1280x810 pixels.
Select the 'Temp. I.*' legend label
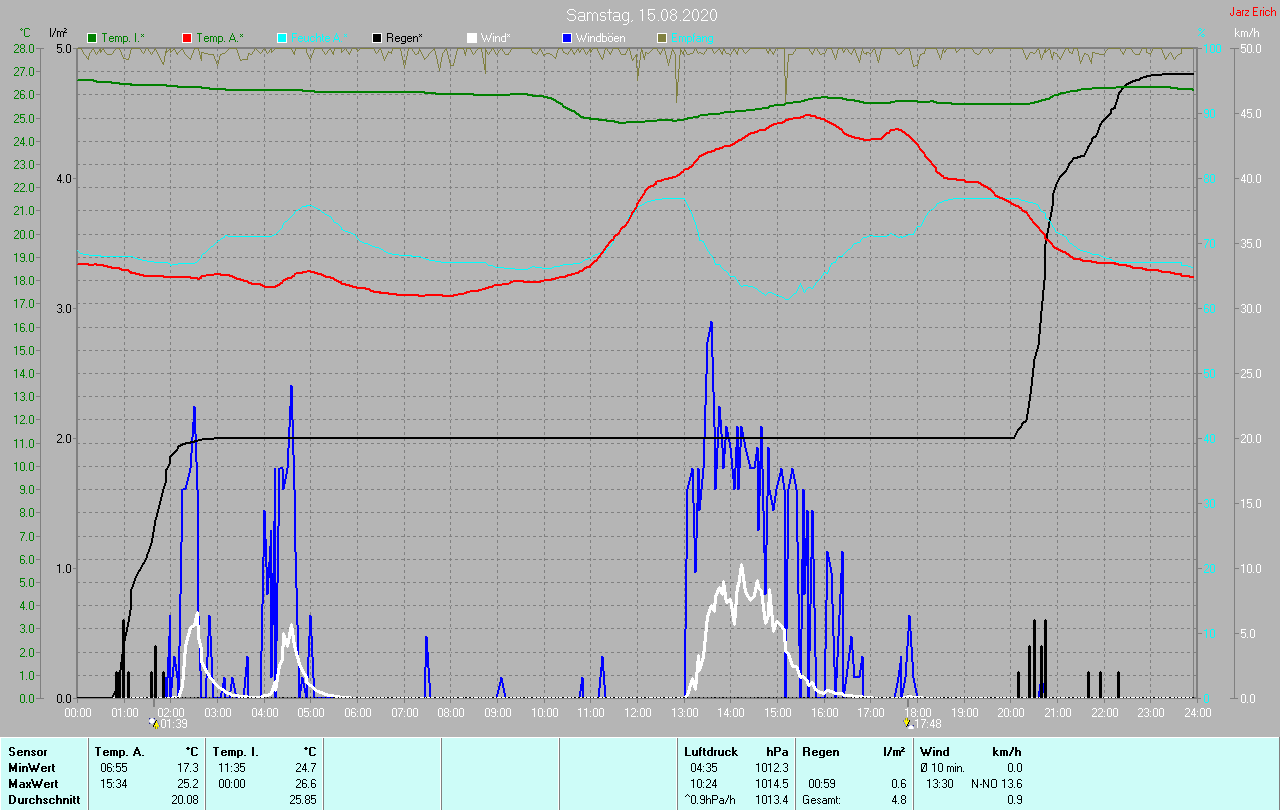[x=123, y=38]
